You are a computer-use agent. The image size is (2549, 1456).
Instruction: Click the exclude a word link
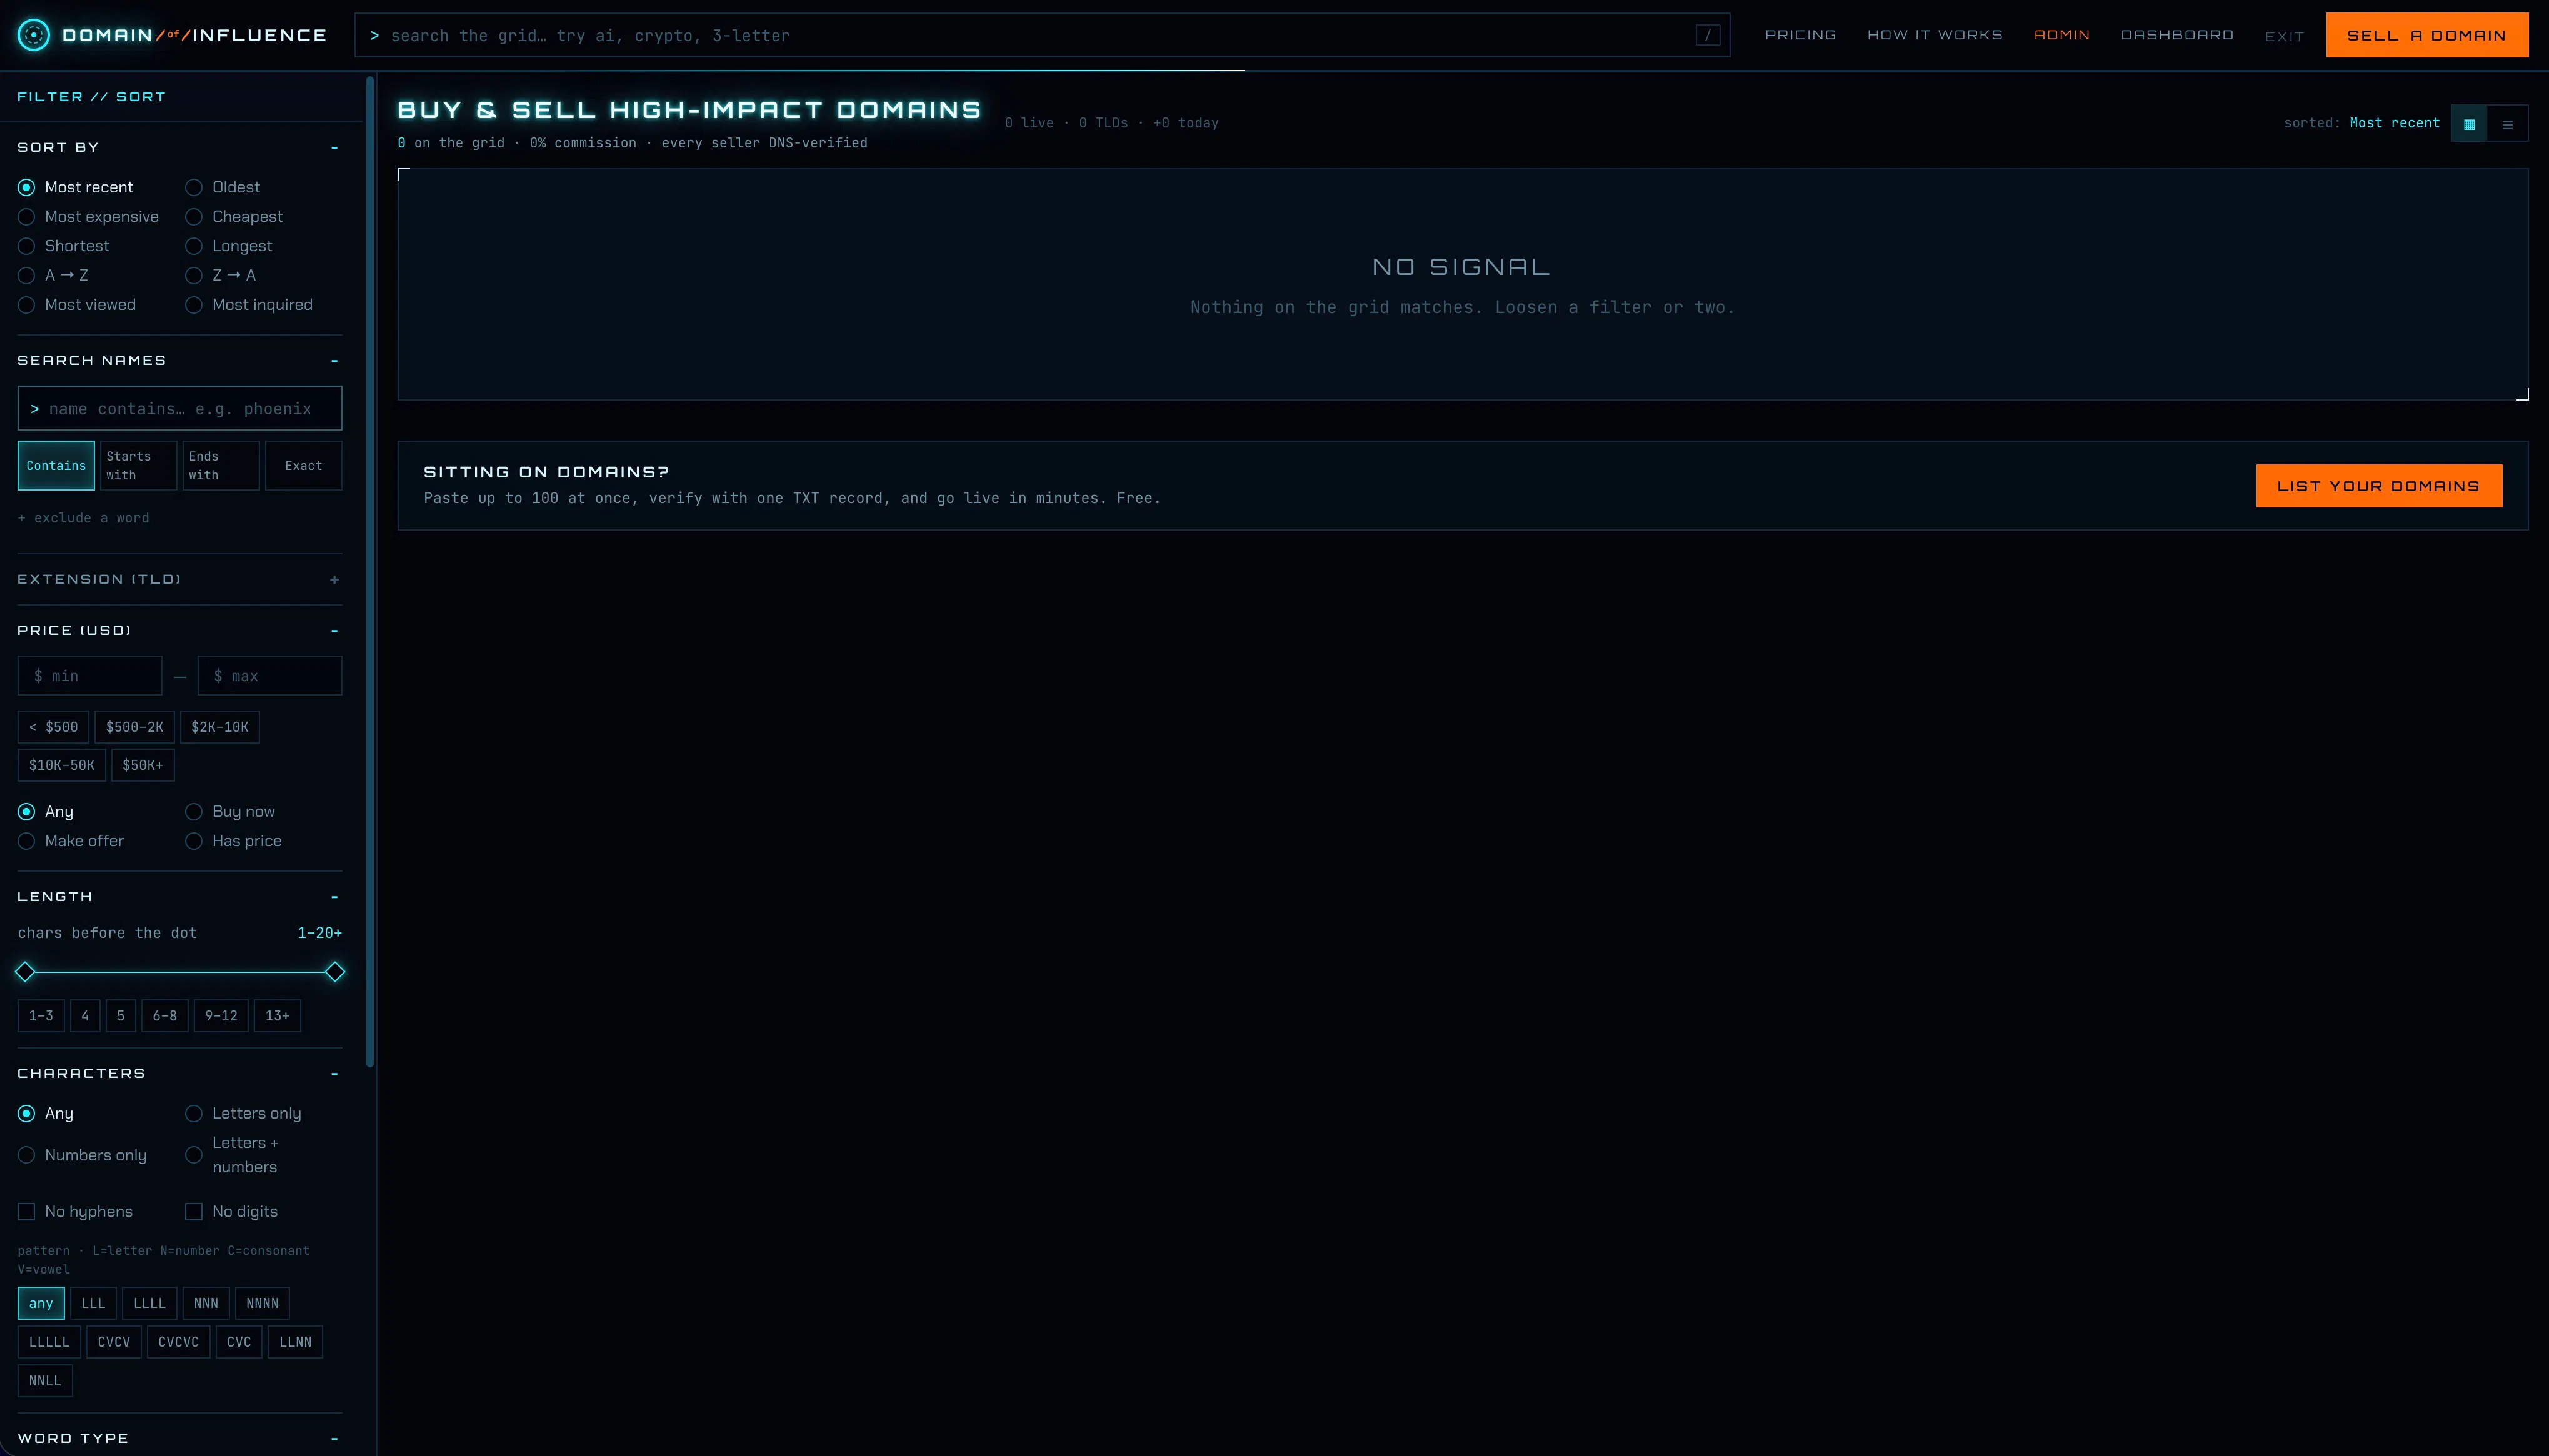click(83, 518)
